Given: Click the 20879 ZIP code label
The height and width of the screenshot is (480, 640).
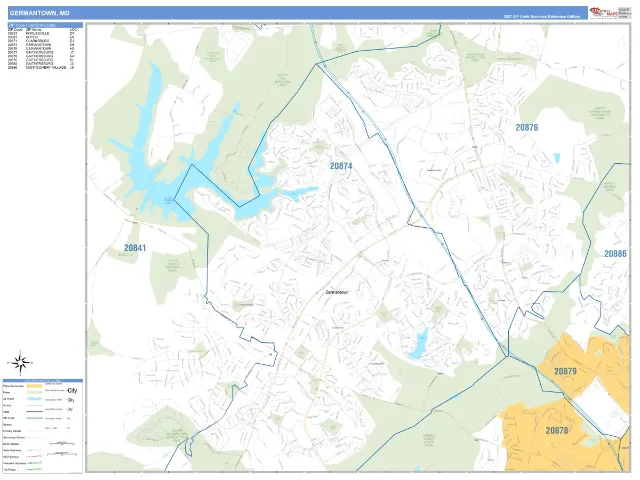Looking at the screenshot, I should 565,371.
